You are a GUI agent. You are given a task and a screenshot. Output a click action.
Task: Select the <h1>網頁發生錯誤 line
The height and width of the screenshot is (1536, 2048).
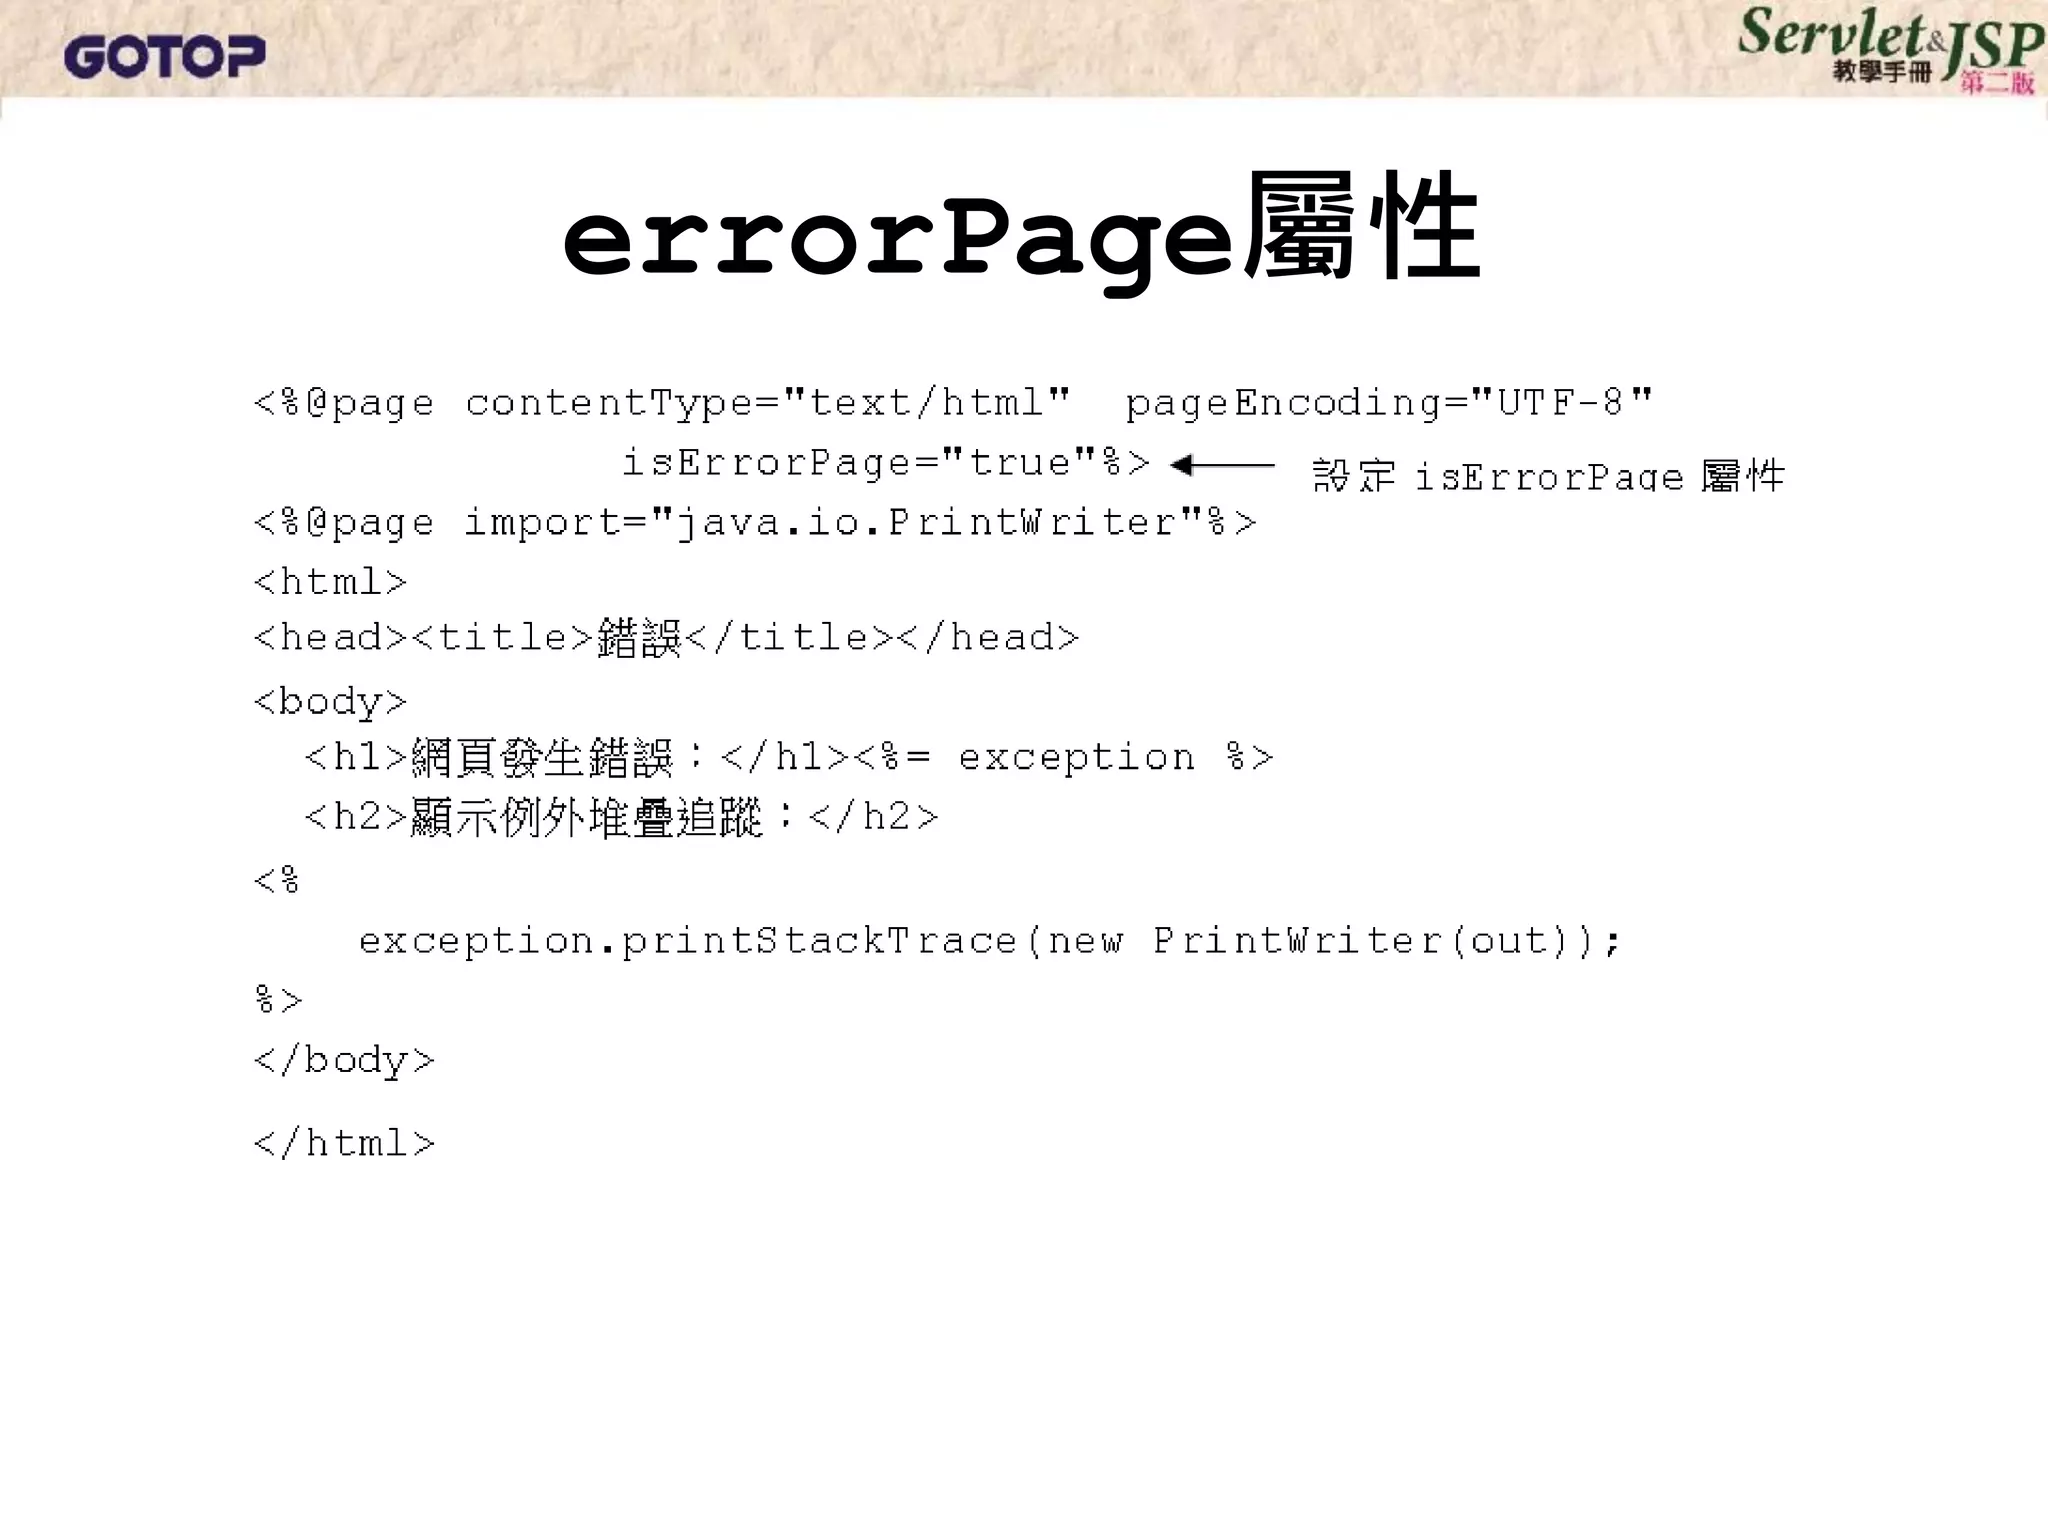pyautogui.click(x=789, y=758)
